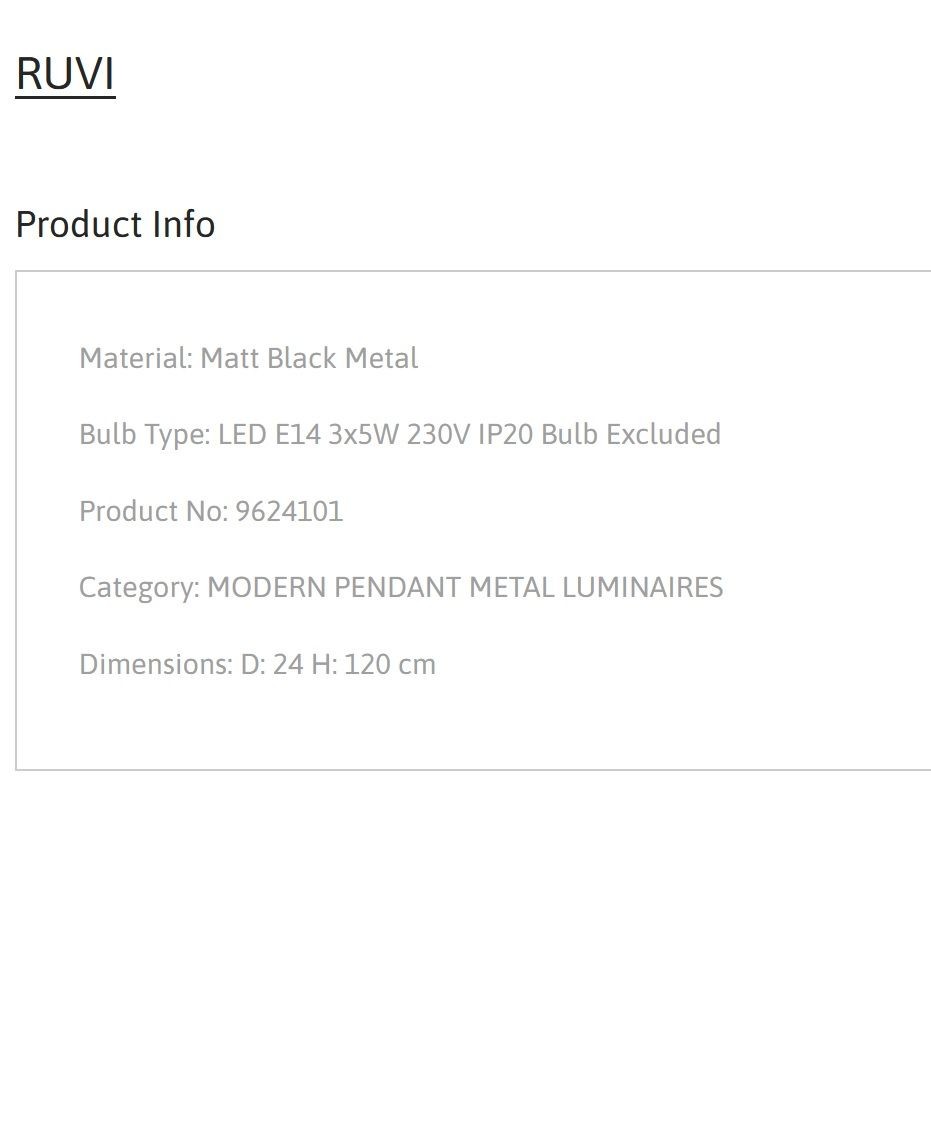Click the D: 24 diameter value
The image size is (931, 1127).
[272, 664]
